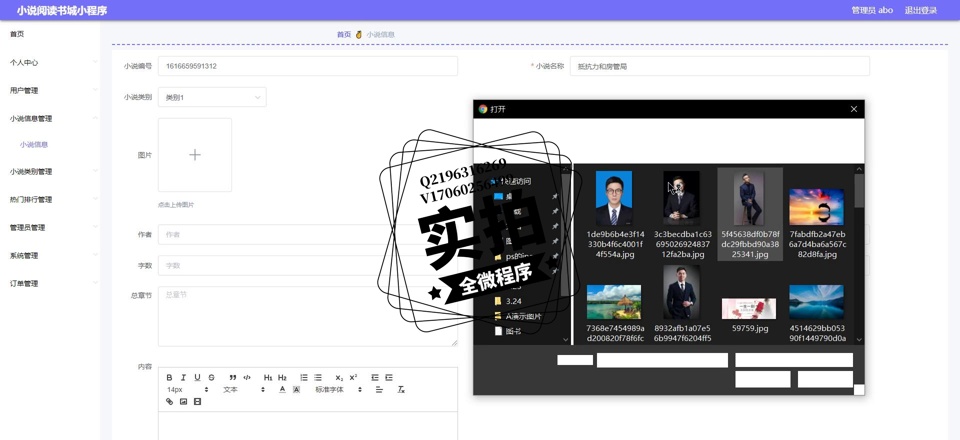This screenshot has height=440, width=960.
Task: Go to 首页 in the sidebar
Action: click(17, 34)
